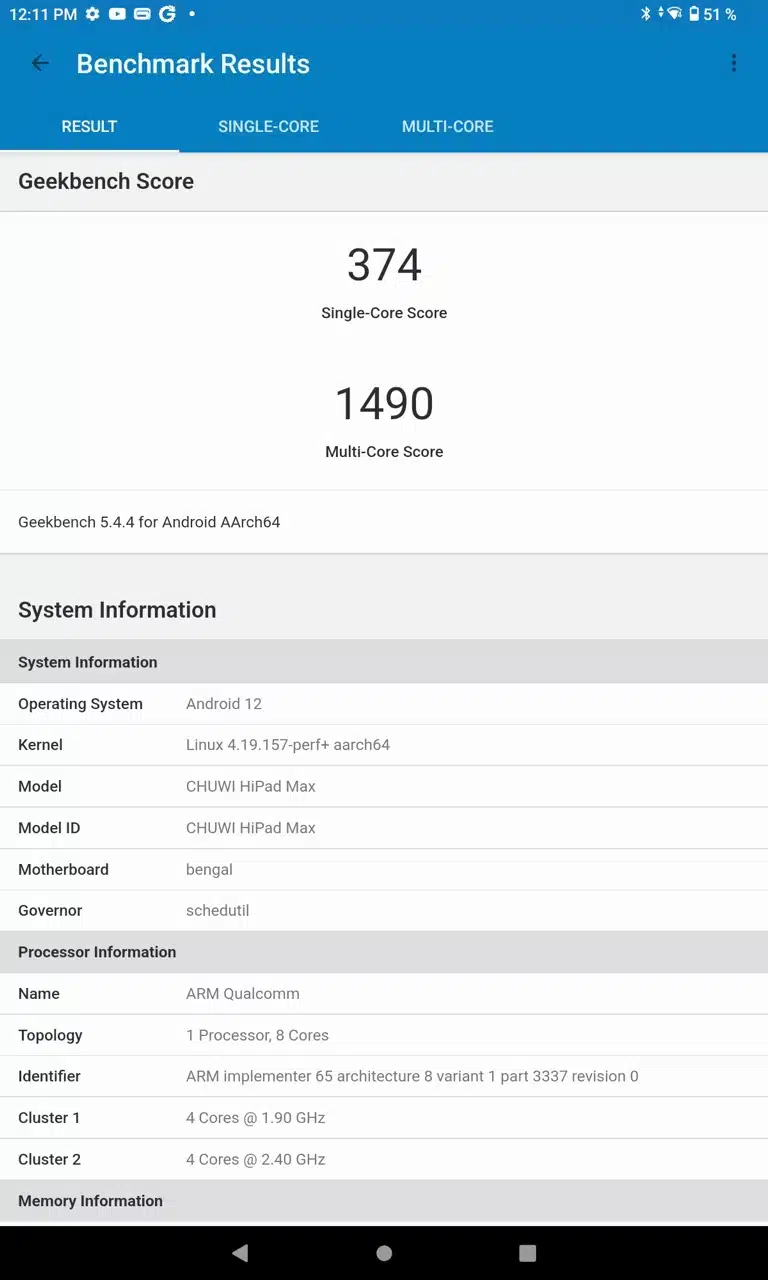Viewport: 768px width, 1280px height.
Task: Tap the 12:11 PM clock
Action: (x=43, y=14)
